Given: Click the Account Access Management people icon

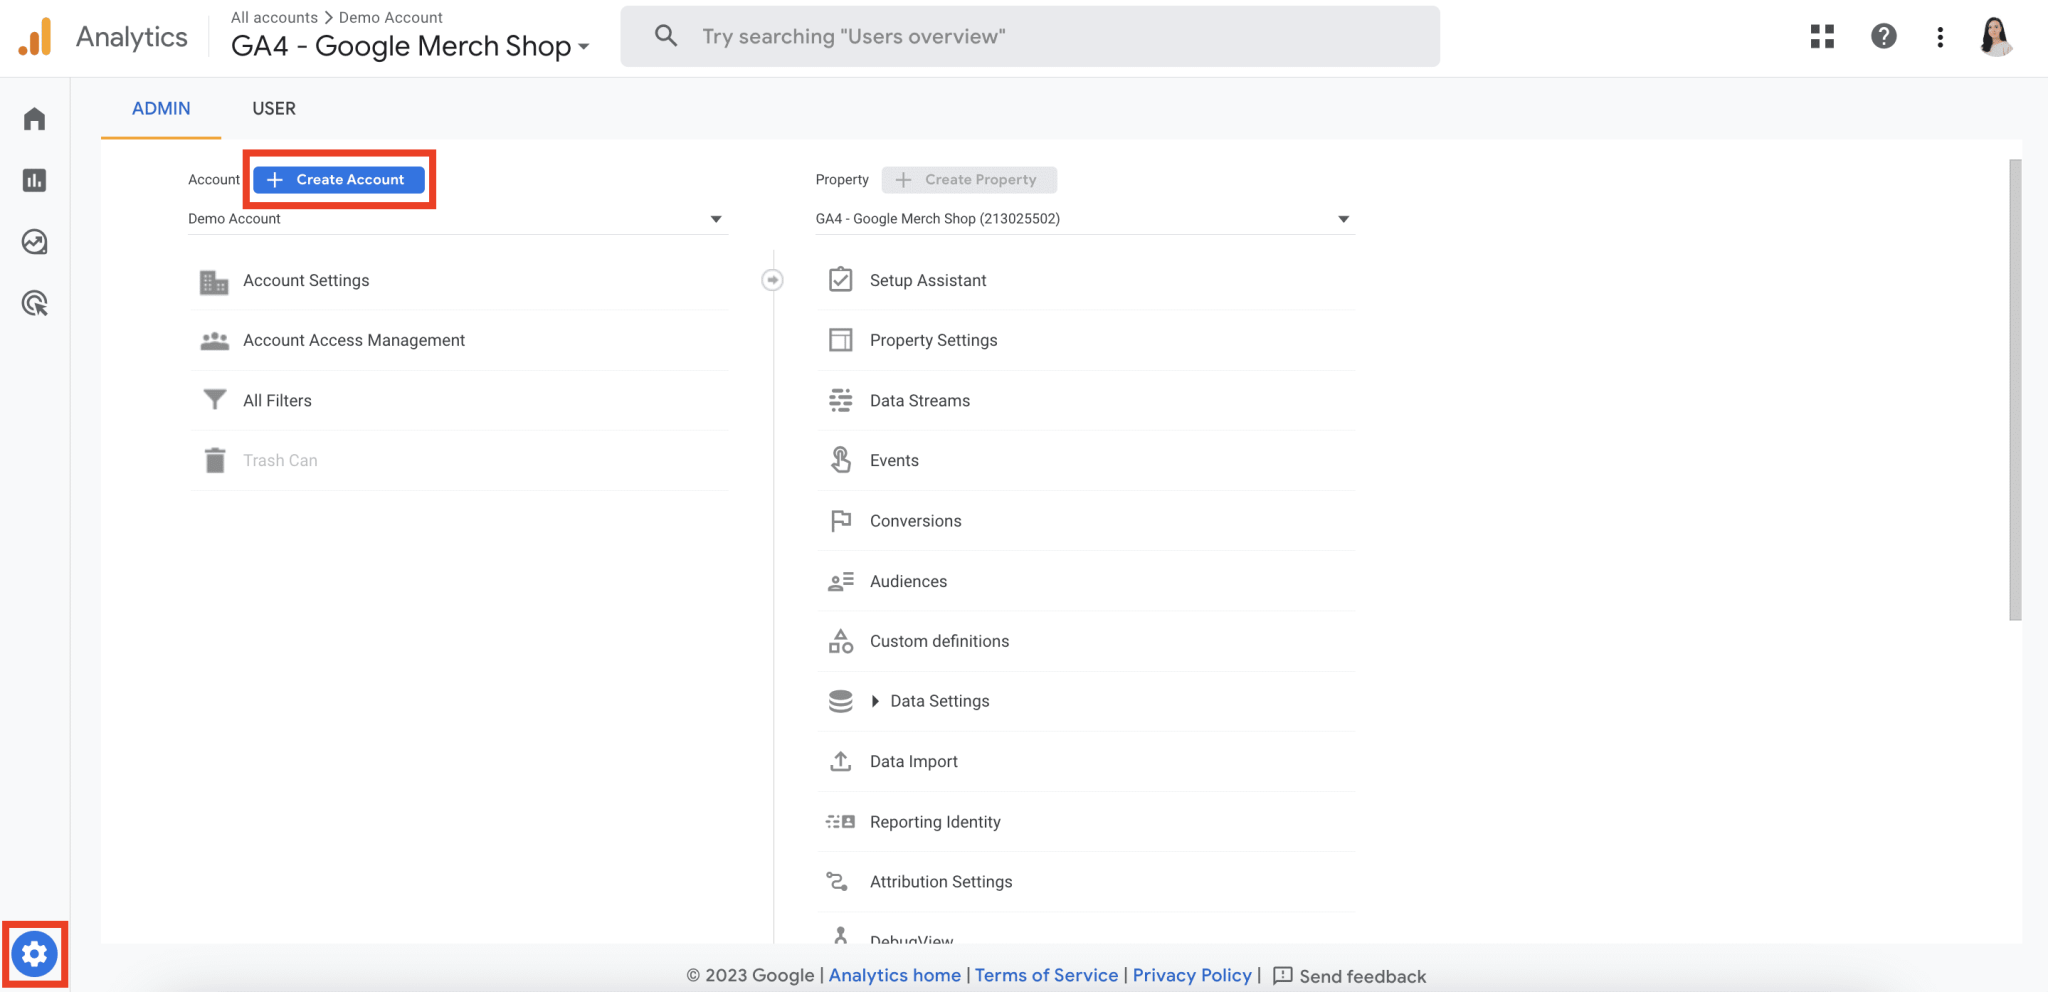Looking at the screenshot, I should click(214, 341).
